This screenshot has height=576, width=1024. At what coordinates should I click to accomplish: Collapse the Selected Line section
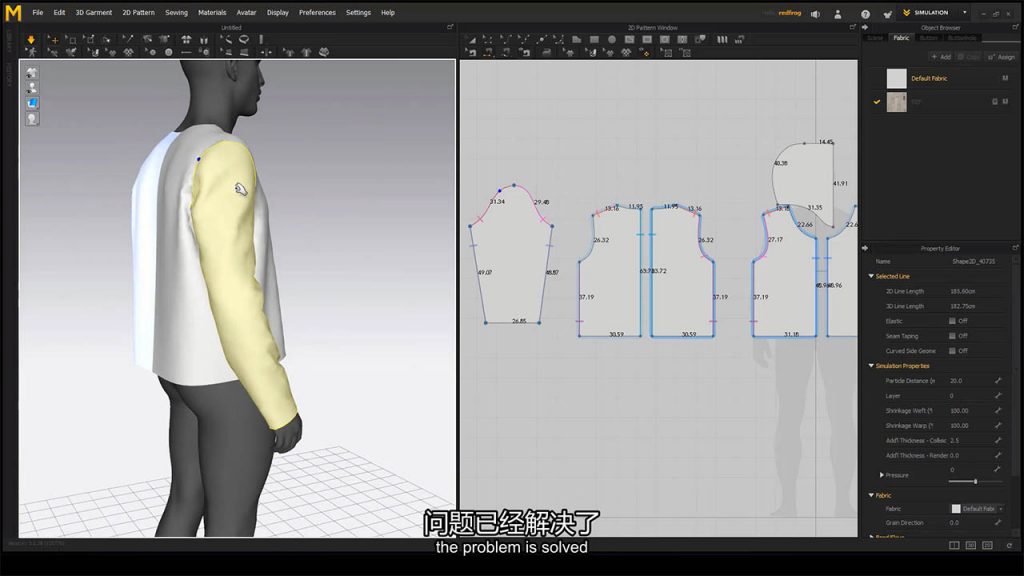[871, 276]
